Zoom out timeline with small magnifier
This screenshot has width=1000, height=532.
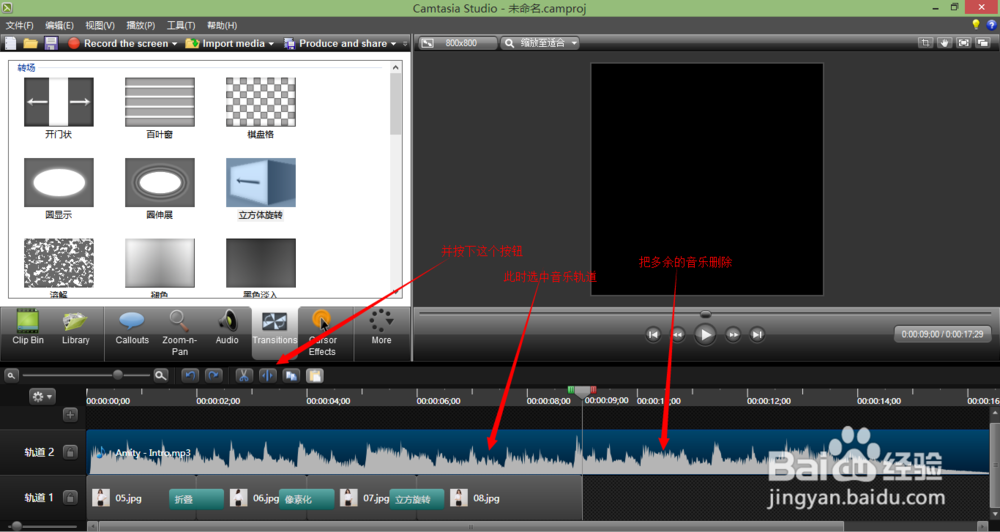pos(11,376)
